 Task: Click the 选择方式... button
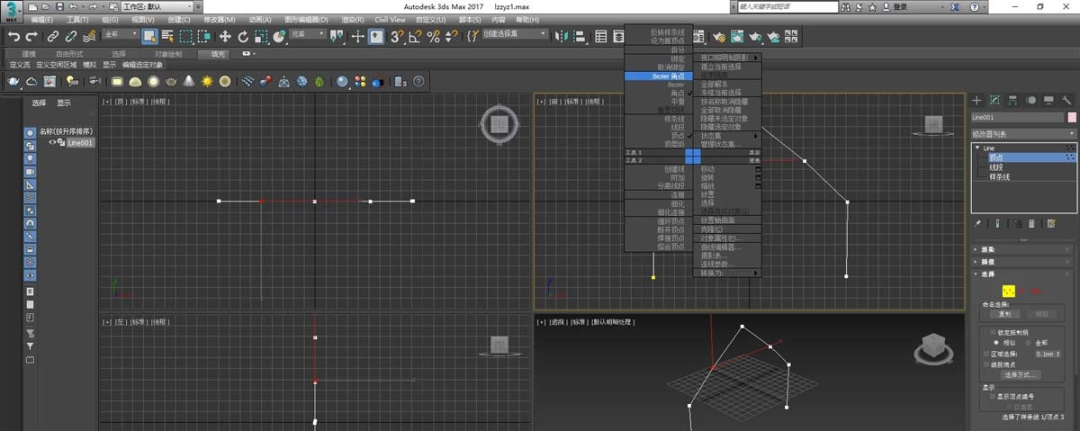(x=1021, y=375)
